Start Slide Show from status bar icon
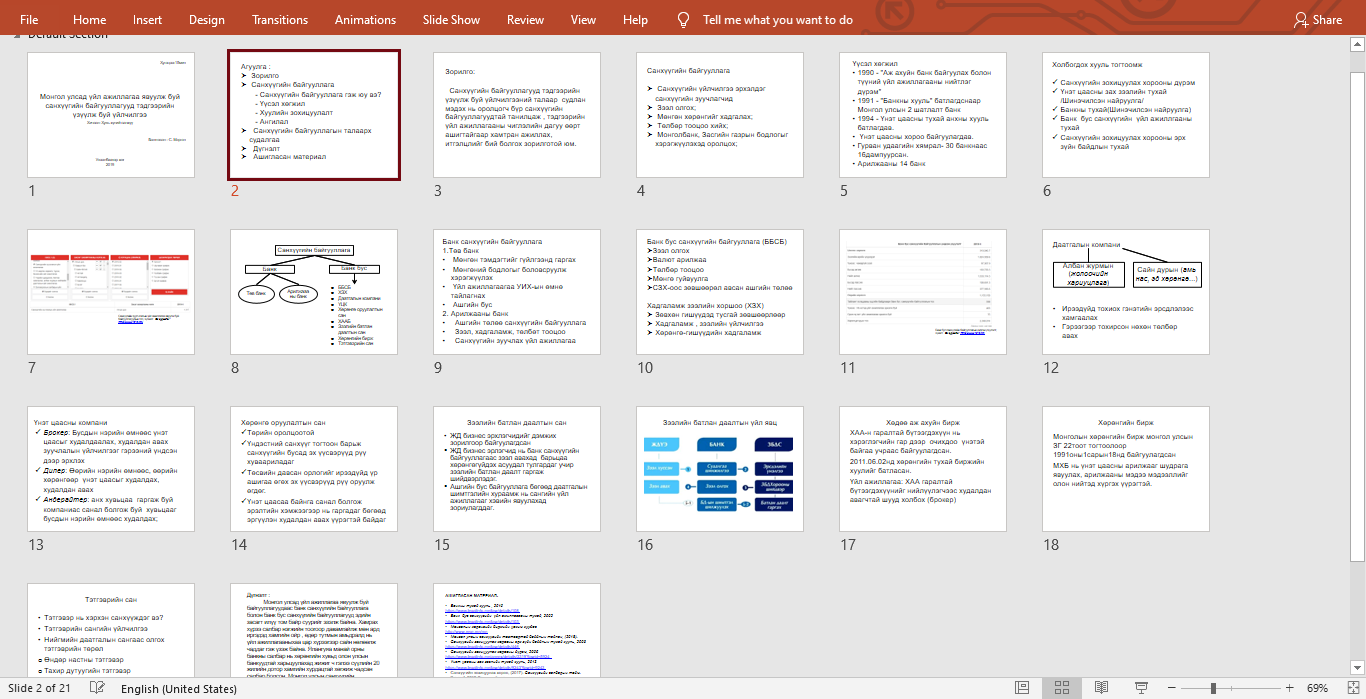 pos(1140,688)
